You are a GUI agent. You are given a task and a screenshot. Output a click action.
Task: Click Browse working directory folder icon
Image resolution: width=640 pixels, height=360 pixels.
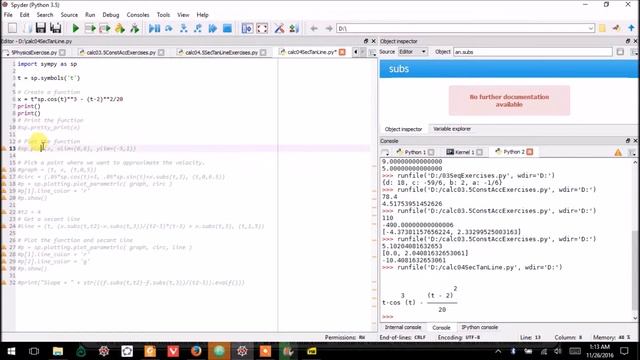click(x=602, y=28)
